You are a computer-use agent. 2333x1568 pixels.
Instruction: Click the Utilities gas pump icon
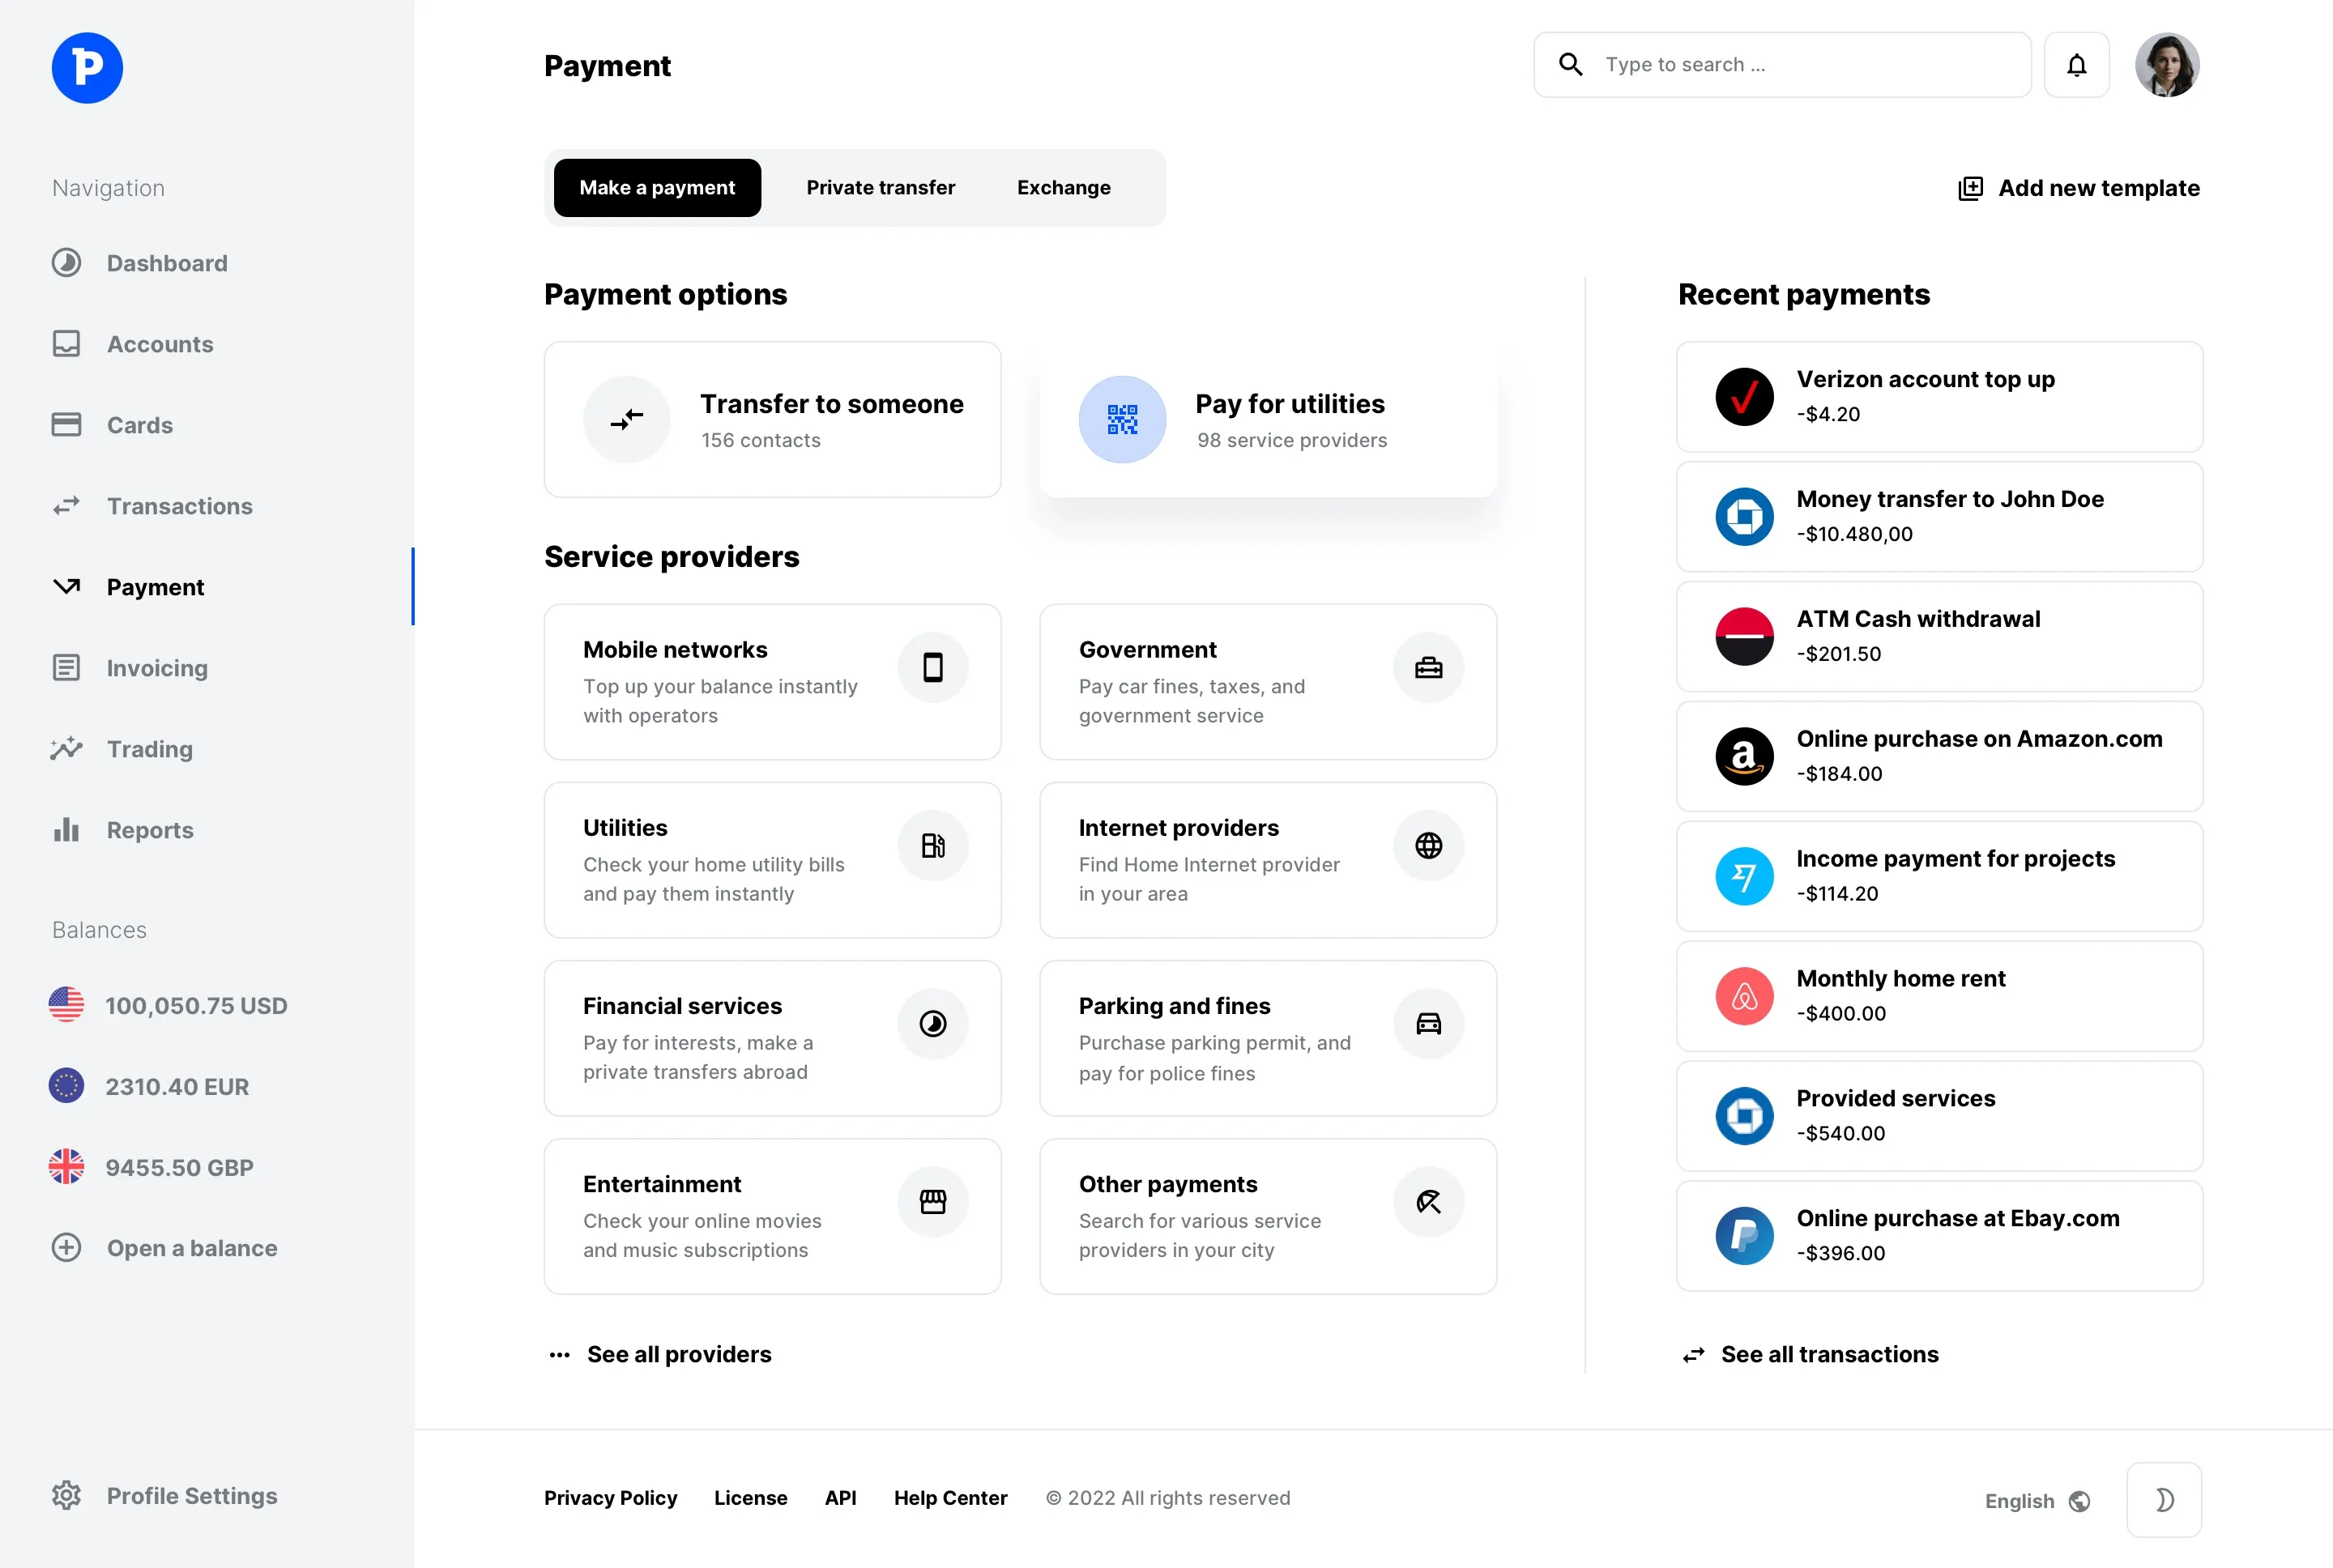click(x=932, y=845)
